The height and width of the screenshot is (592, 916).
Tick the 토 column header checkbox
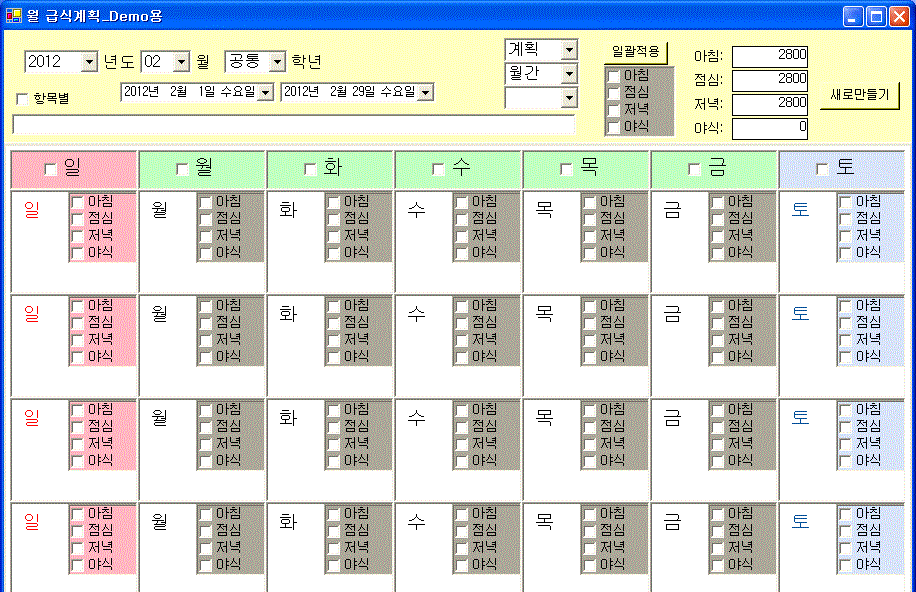(x=822, y=169)
